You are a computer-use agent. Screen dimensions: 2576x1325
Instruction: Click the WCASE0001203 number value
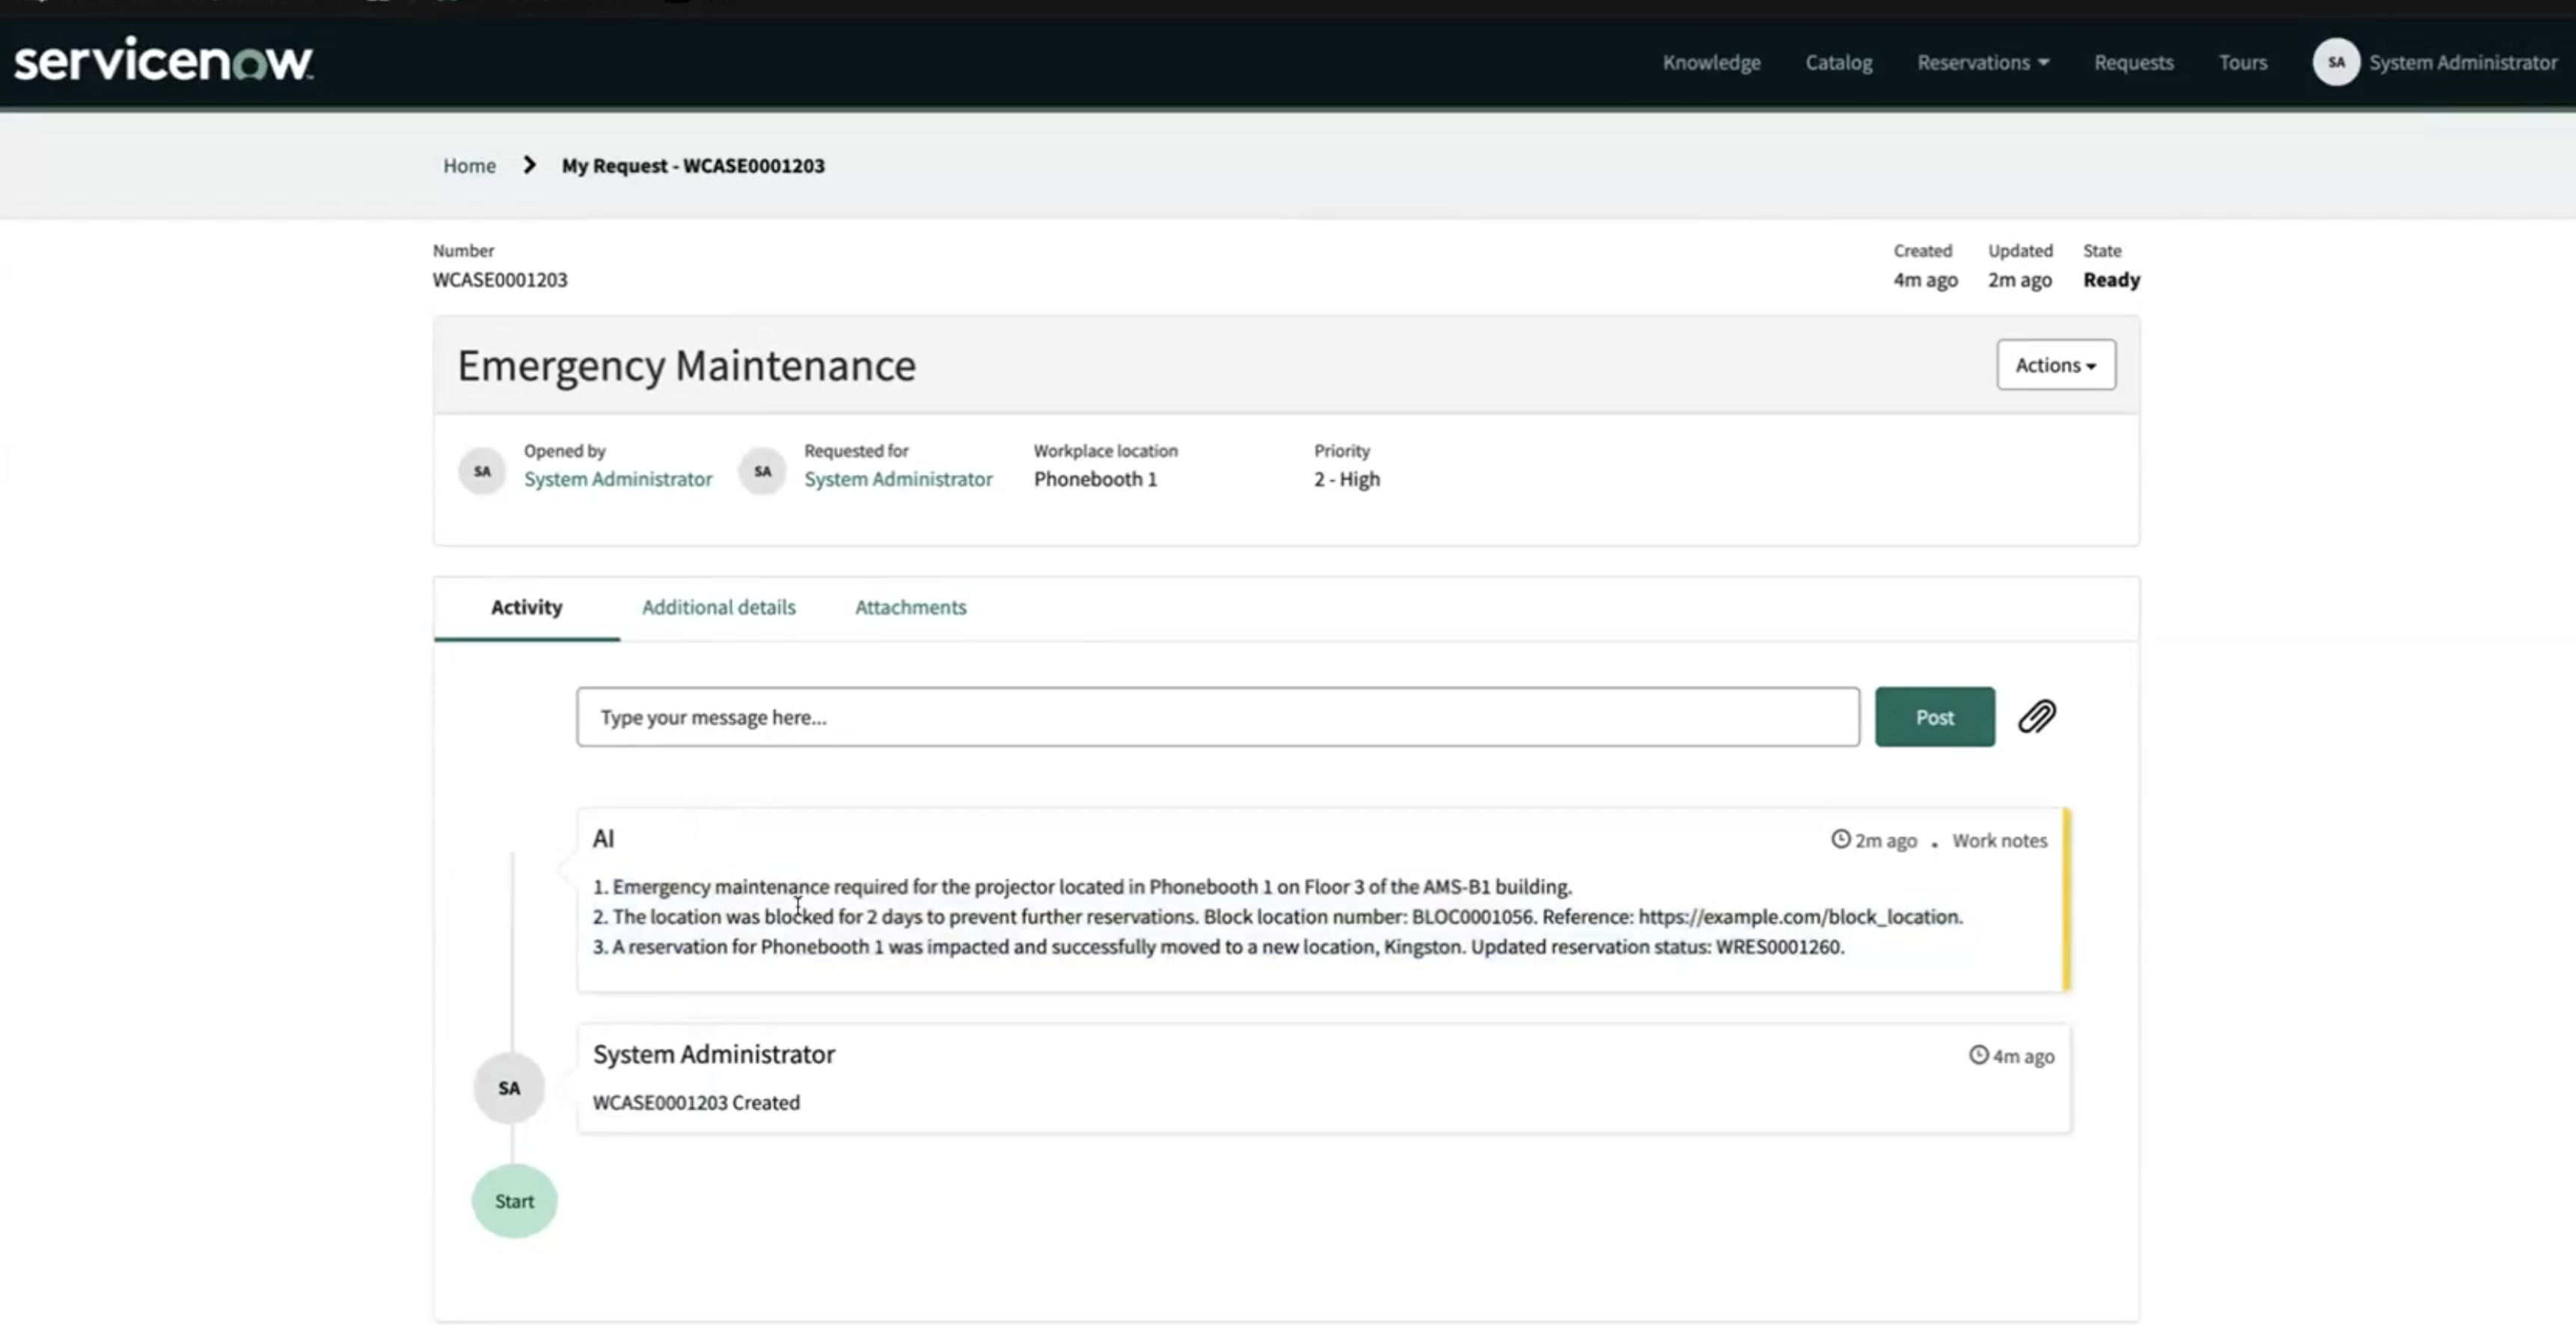pyautogui.click(x=499, y=279)
